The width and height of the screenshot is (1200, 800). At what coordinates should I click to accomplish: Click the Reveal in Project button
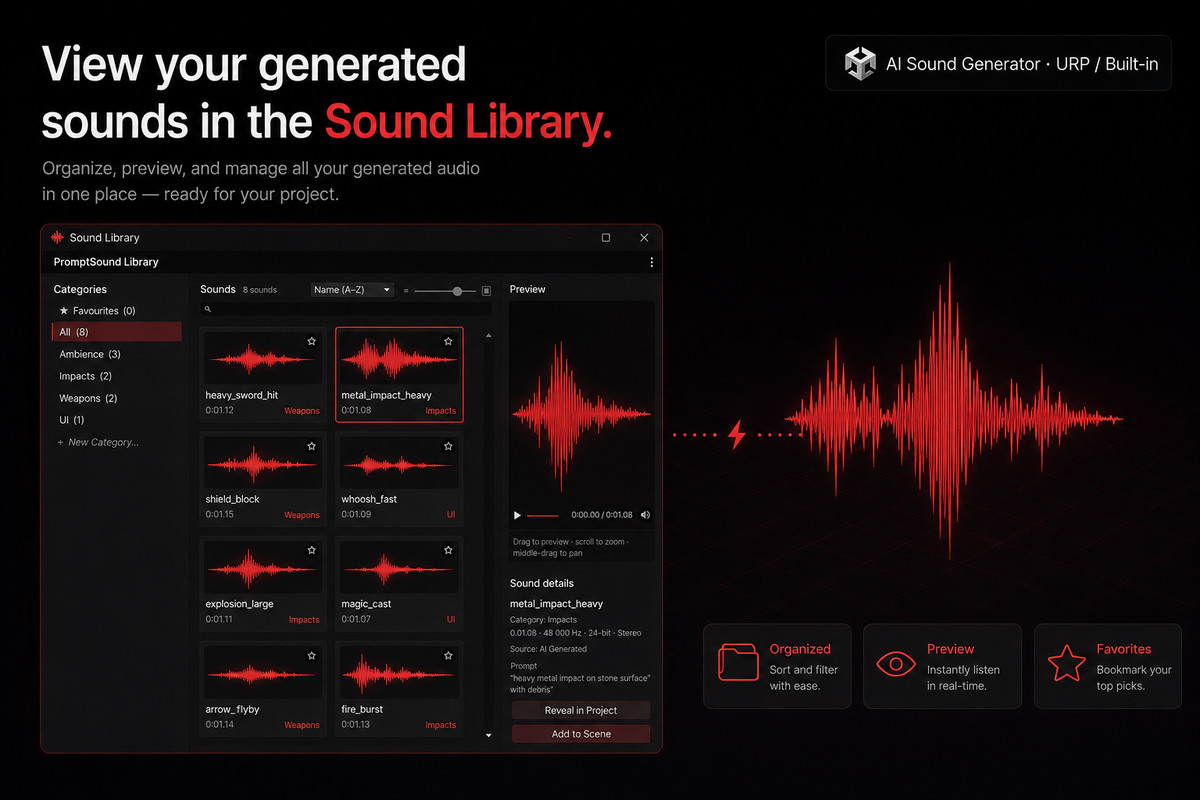coord(581,710)
